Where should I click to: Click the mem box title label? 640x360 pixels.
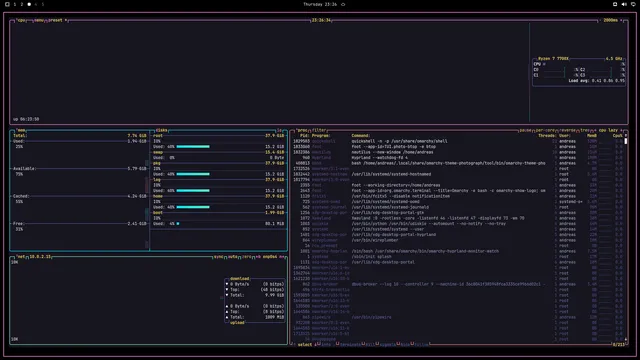21,130
